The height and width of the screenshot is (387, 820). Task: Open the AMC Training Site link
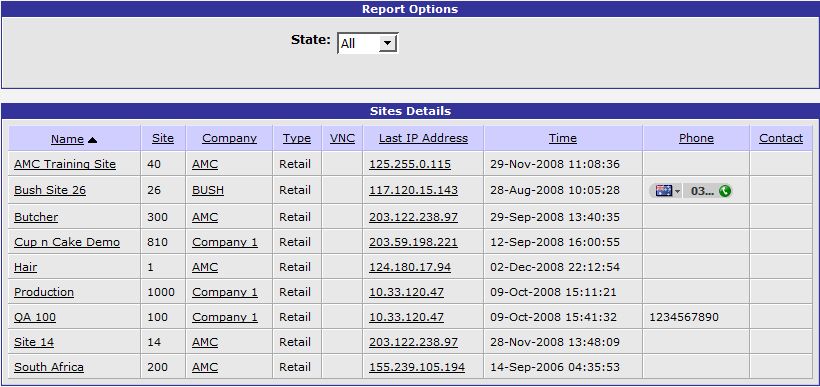65,164
